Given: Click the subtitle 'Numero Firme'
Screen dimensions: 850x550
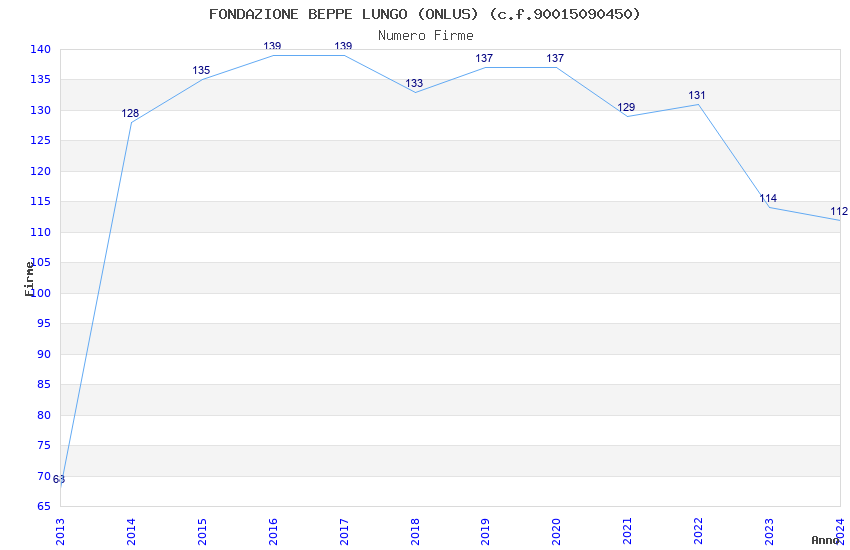Looking at the screenshot, I should click(426, 36).
